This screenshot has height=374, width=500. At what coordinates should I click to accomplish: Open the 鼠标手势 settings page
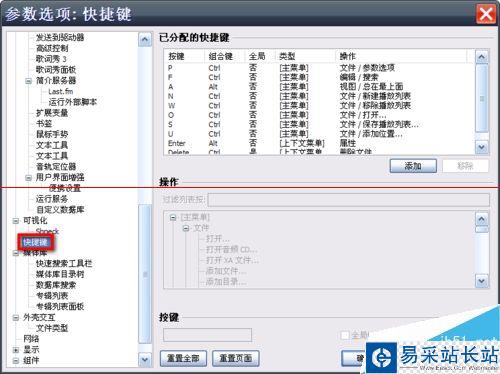(x=52, y=134)
